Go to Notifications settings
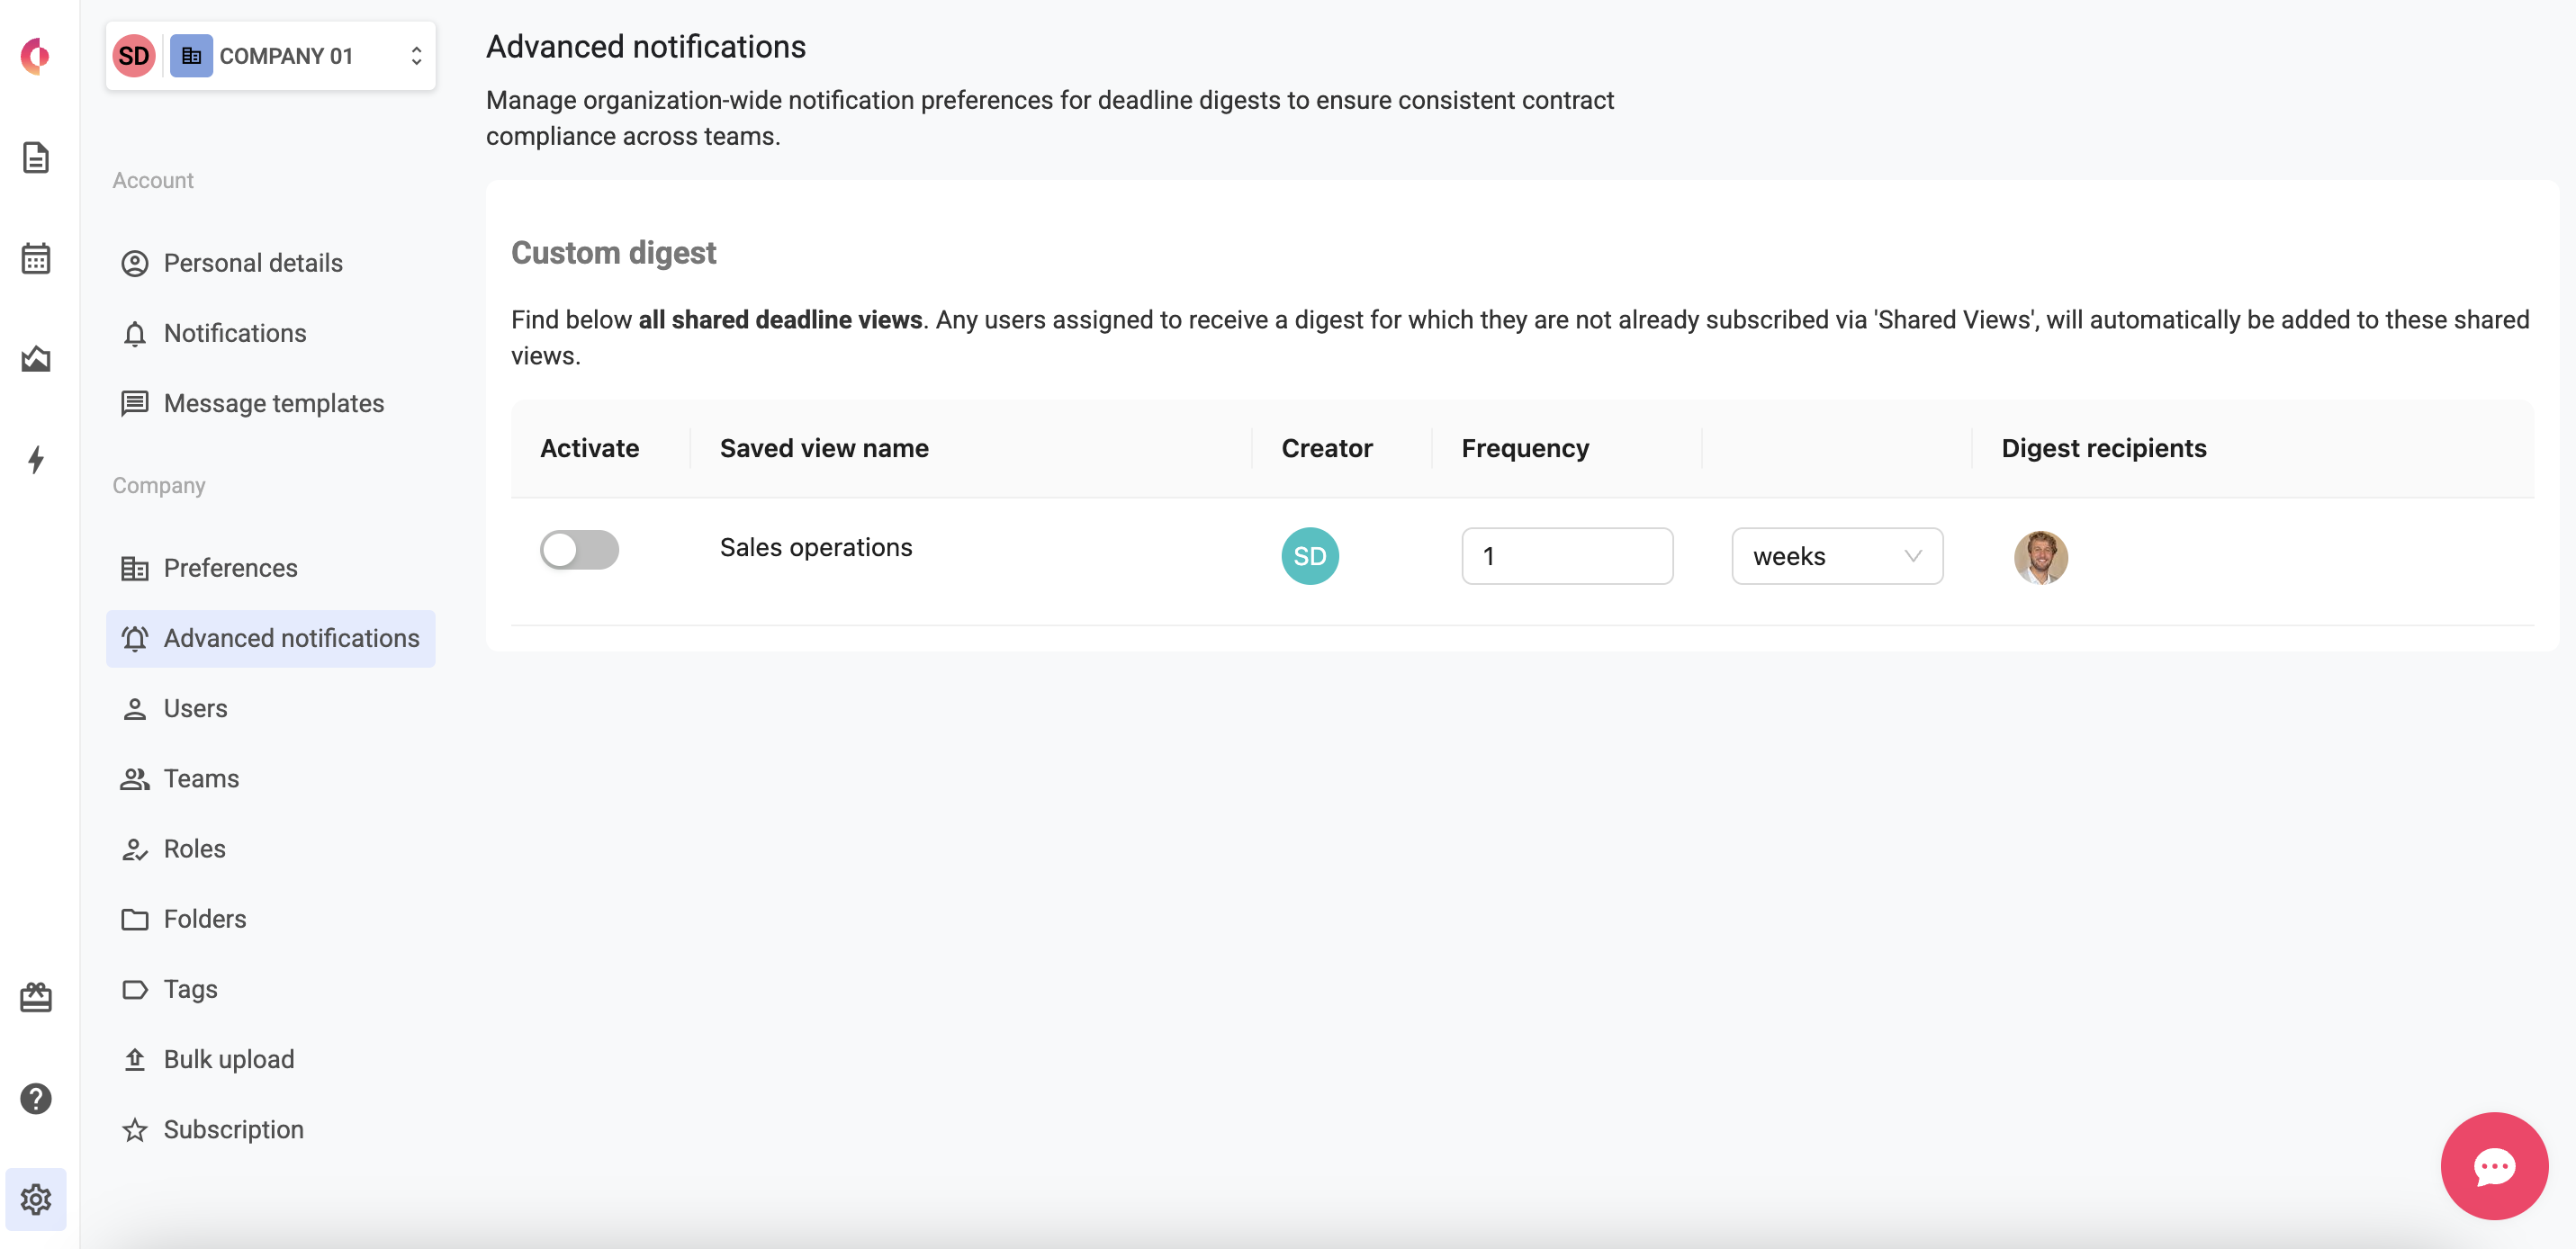 (x=270, y=333)
